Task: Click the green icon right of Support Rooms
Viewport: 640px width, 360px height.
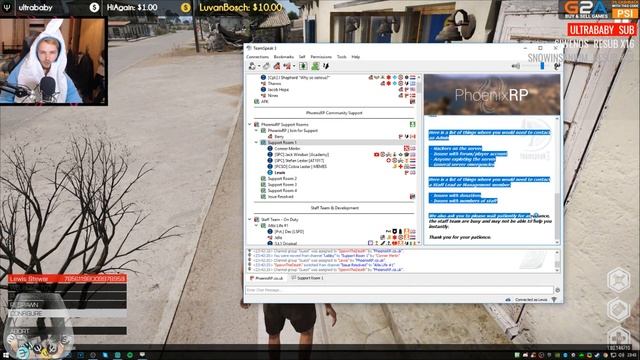Action: pos(412,124)
